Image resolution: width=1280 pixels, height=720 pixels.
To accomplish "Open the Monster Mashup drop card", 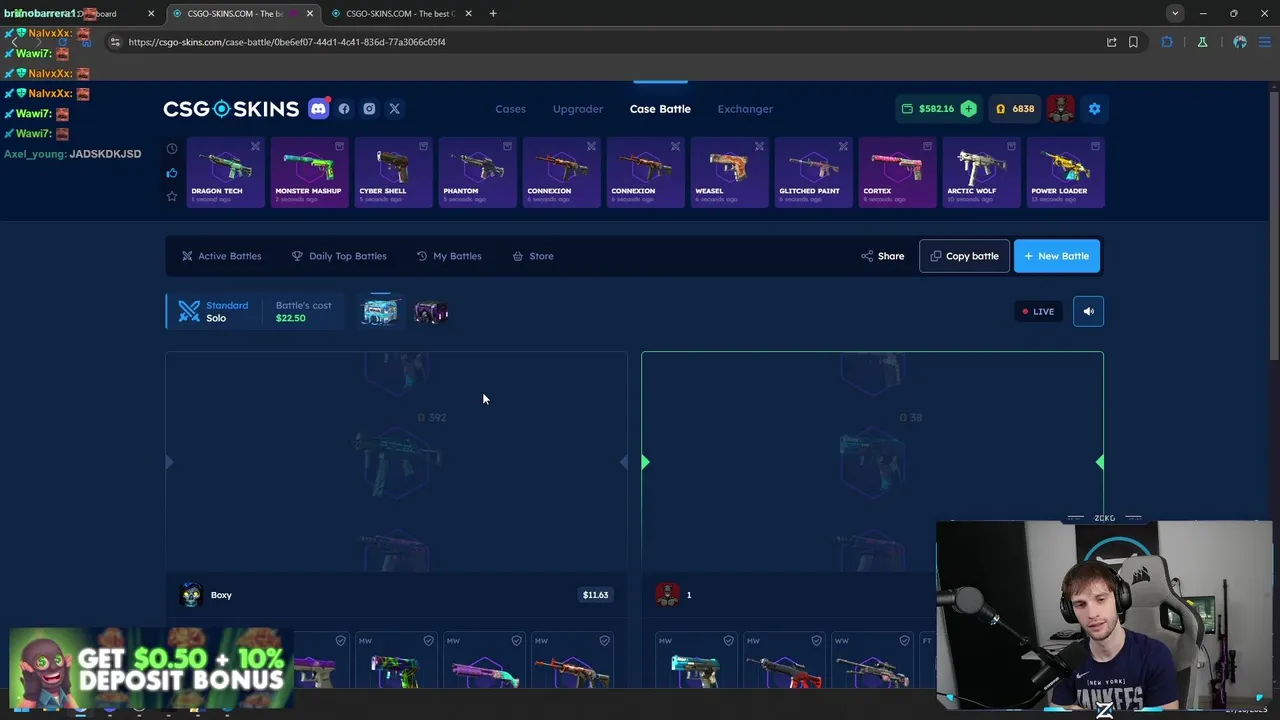I will 309,172.
